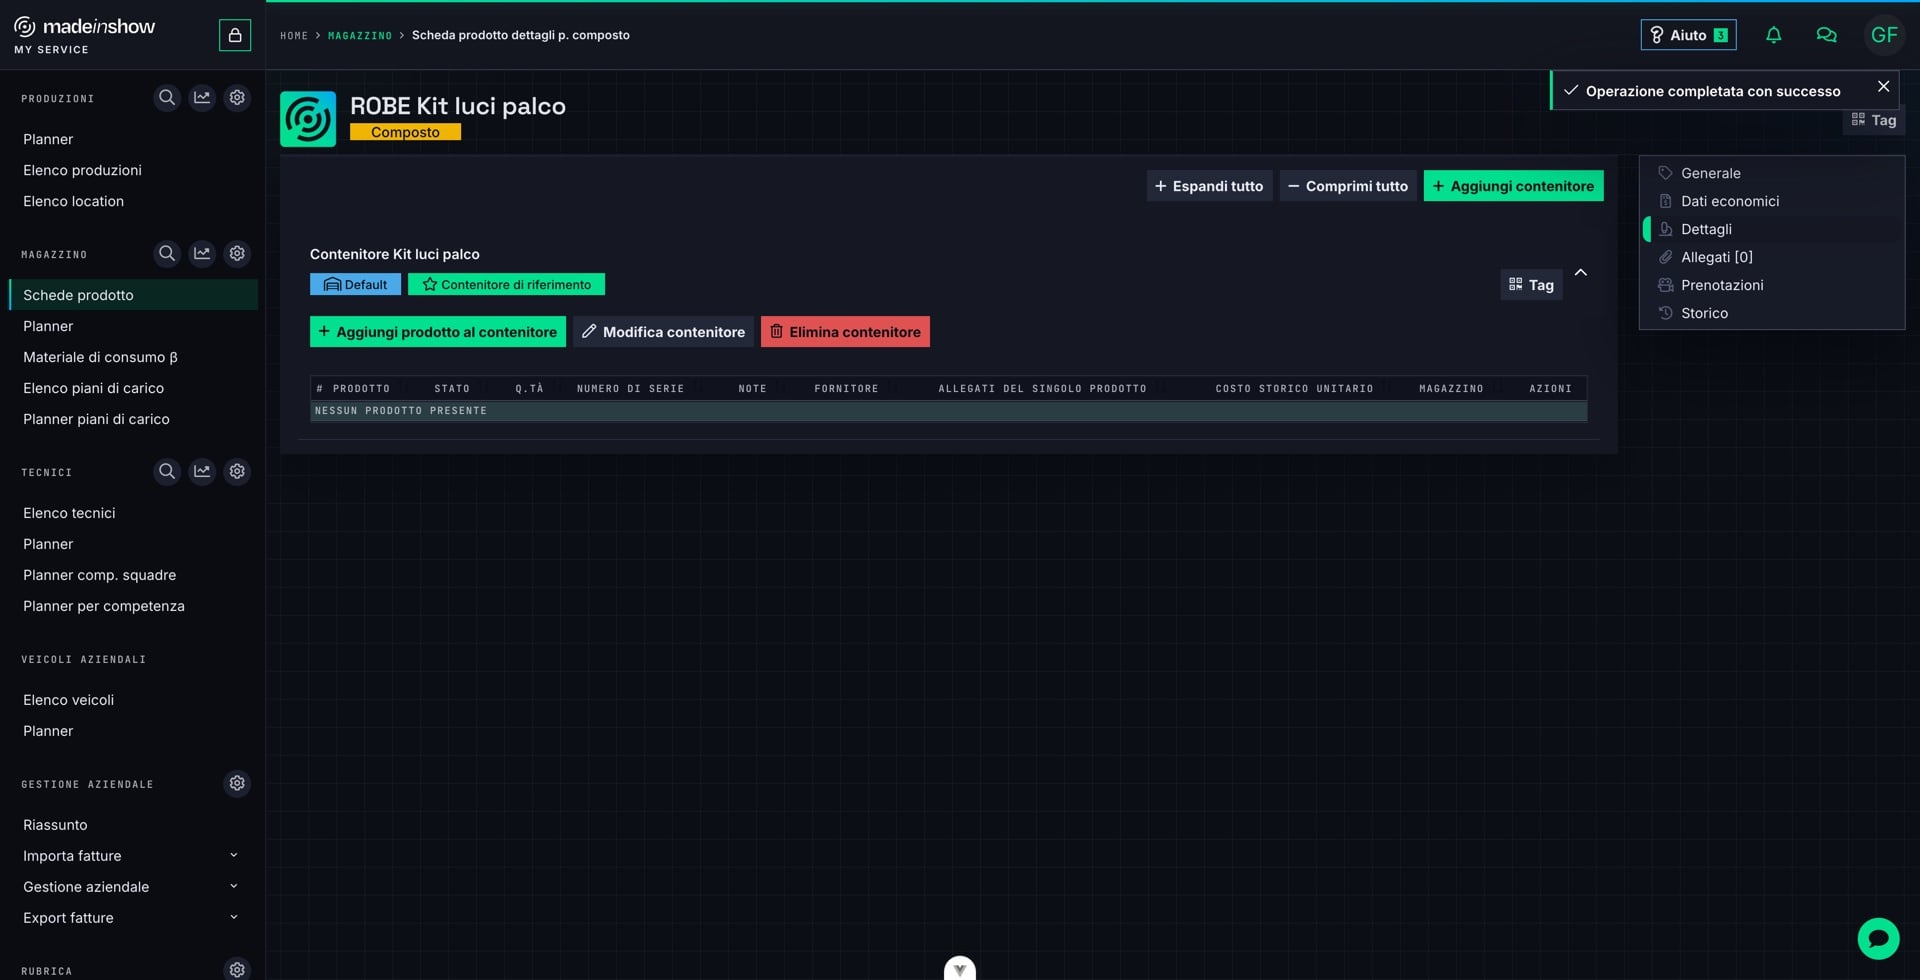
Task: Open the messages chat icon in header
Action: (x=1826, y=35)
